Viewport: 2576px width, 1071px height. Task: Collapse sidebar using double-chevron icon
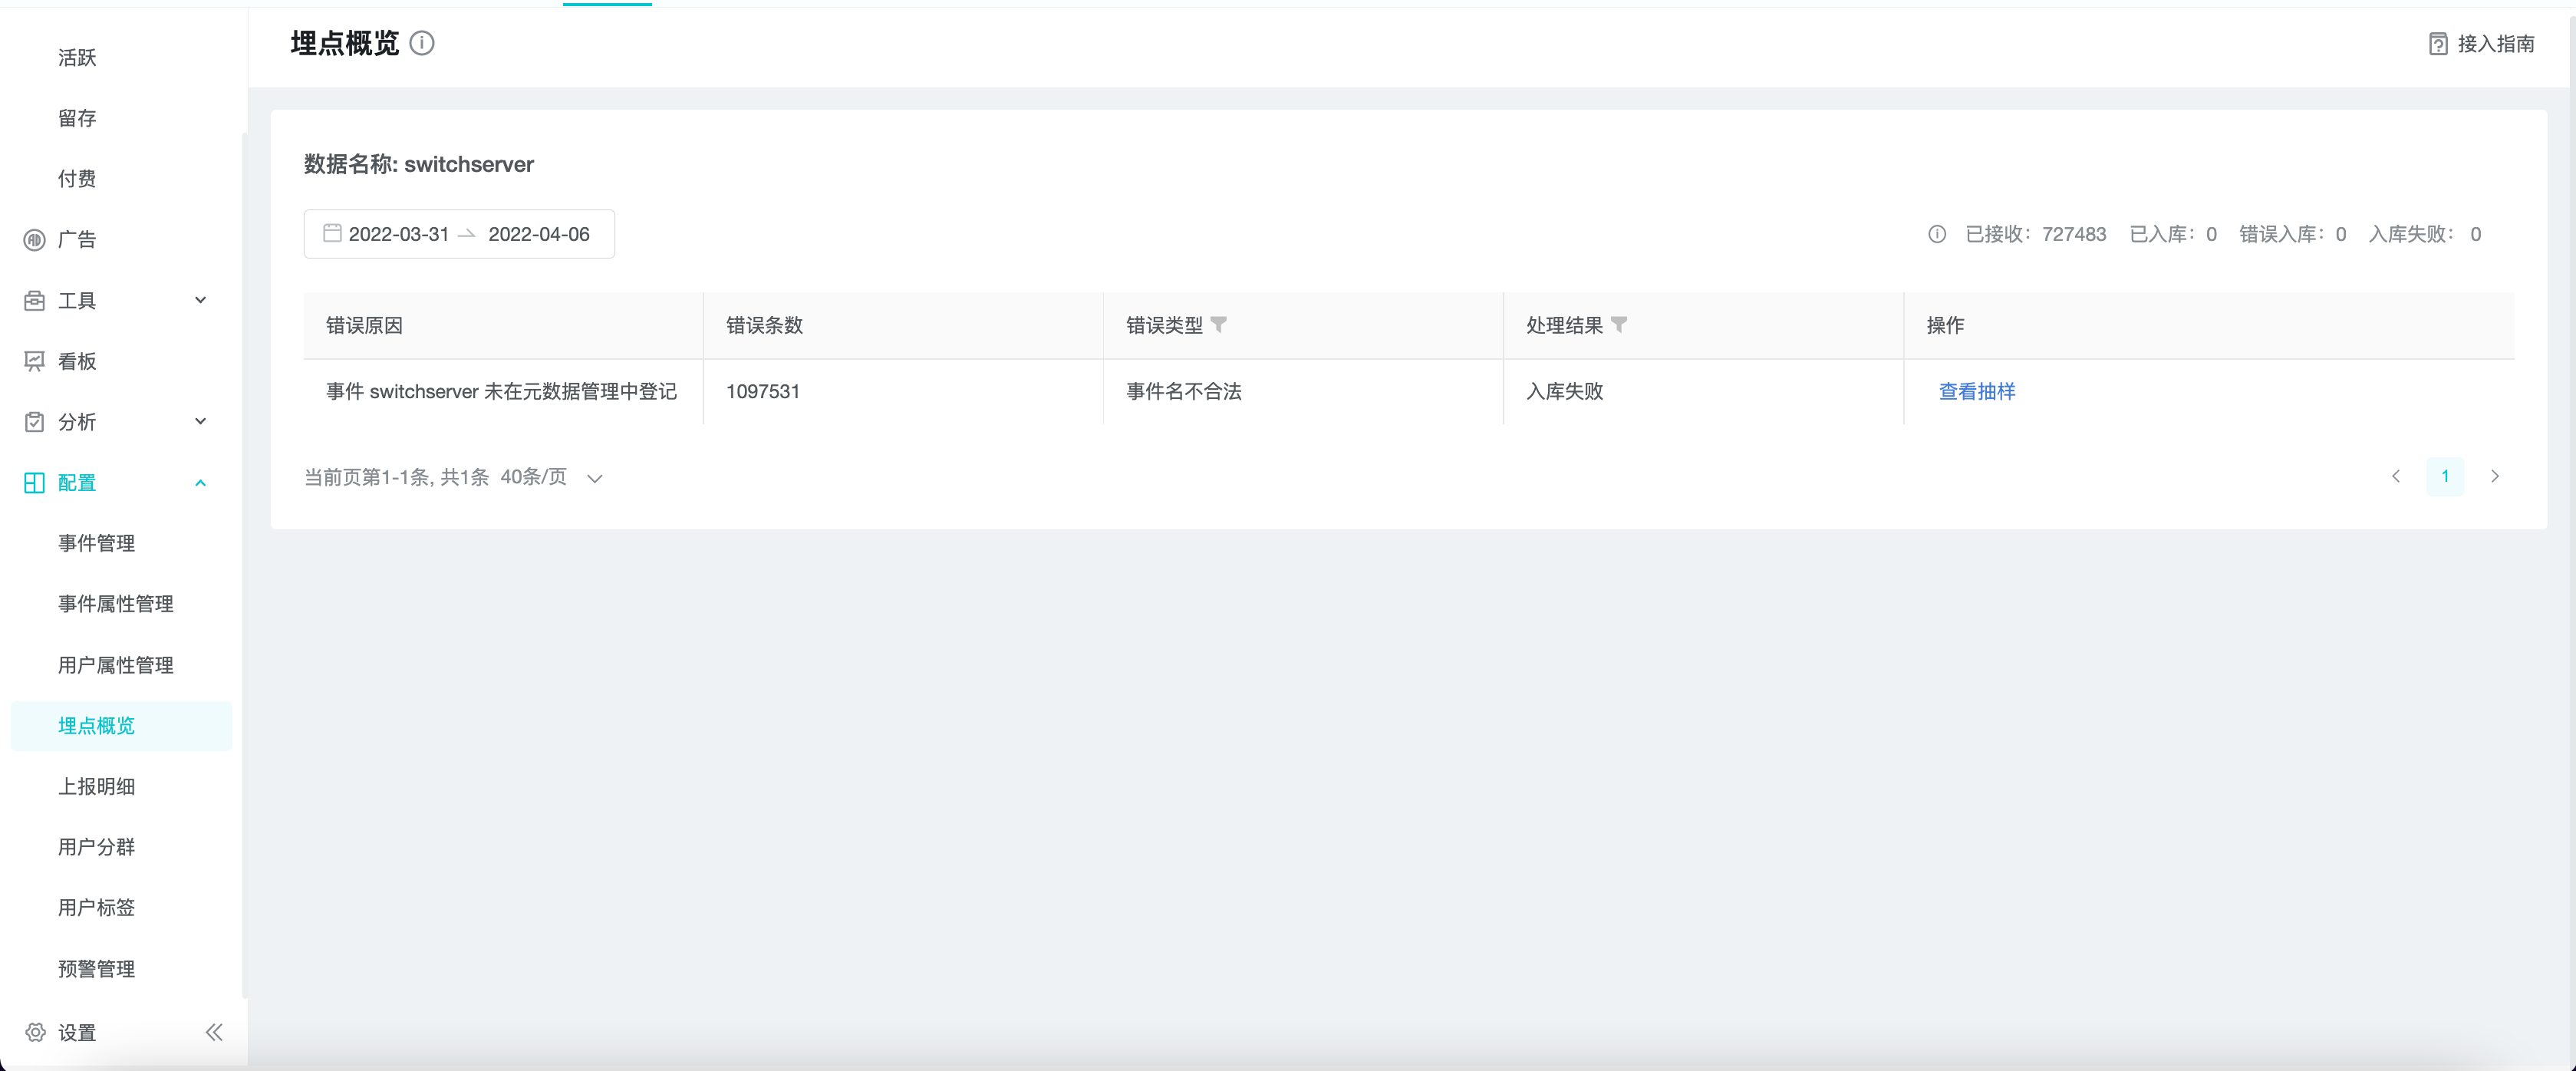213,1032
